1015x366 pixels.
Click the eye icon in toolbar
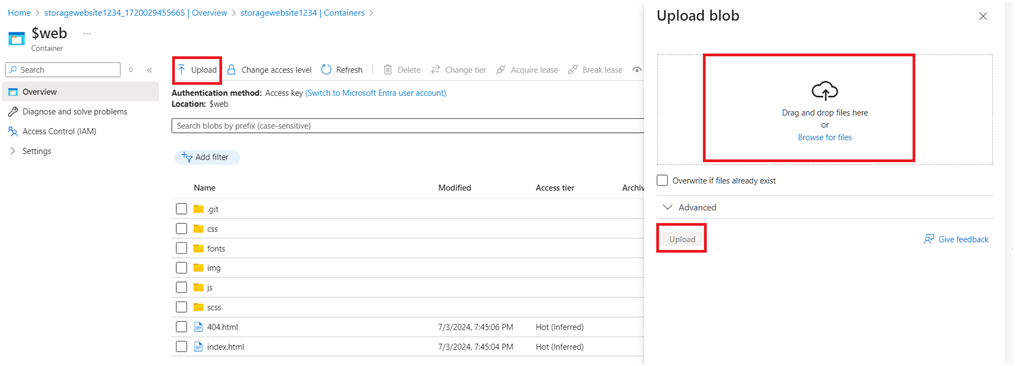[637, 70]
